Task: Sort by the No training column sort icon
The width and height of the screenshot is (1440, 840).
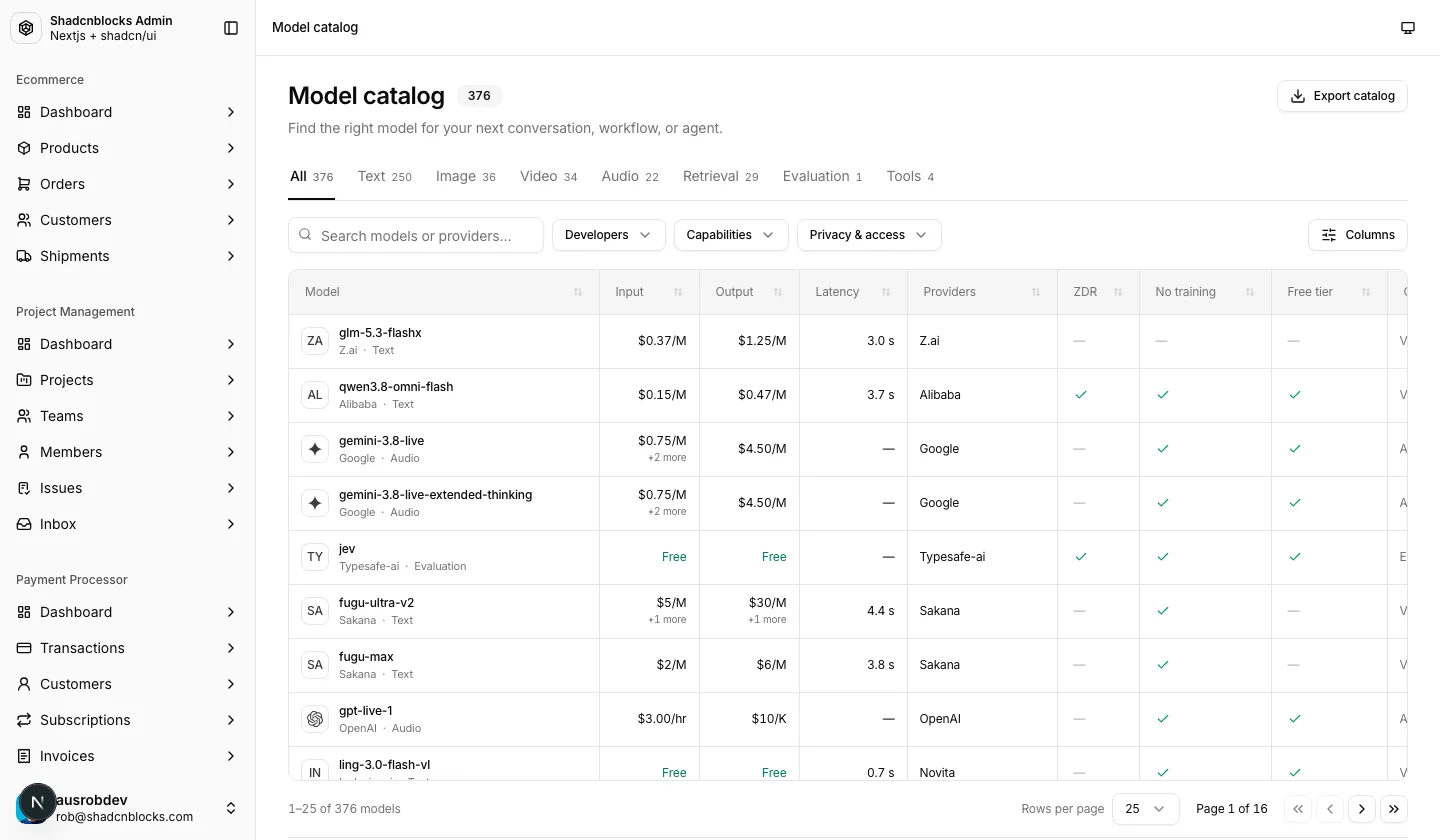Action: click(x=1250, y=292)
